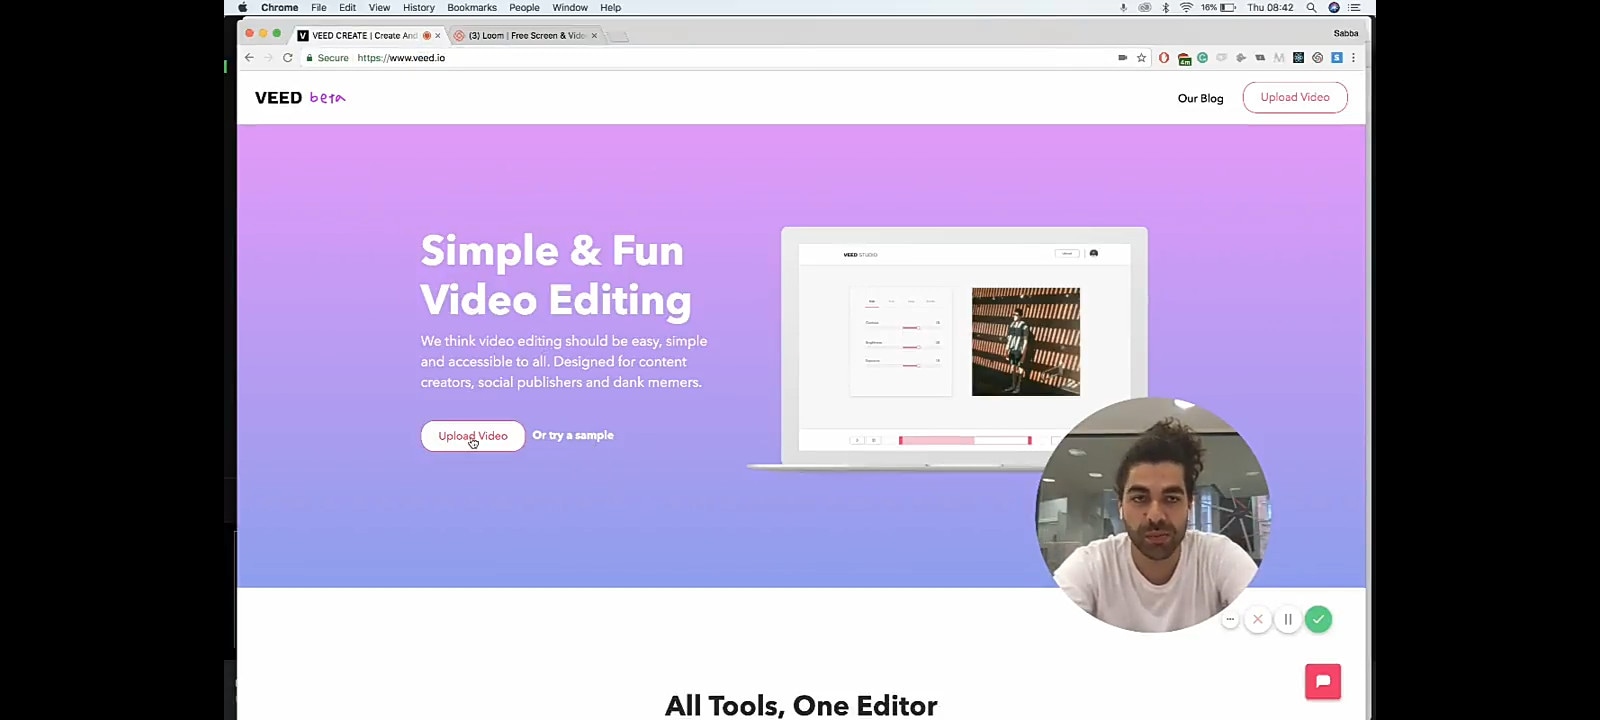
Task: Open the green Grammarly extension icon
Action: click(x=1202, y=58)
